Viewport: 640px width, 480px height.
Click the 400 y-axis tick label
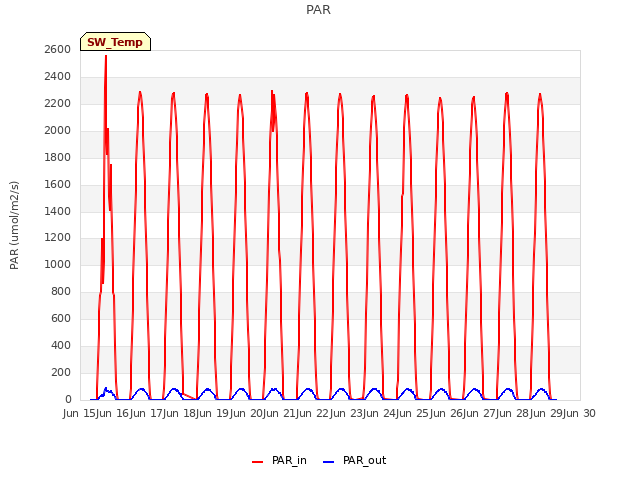61,345
